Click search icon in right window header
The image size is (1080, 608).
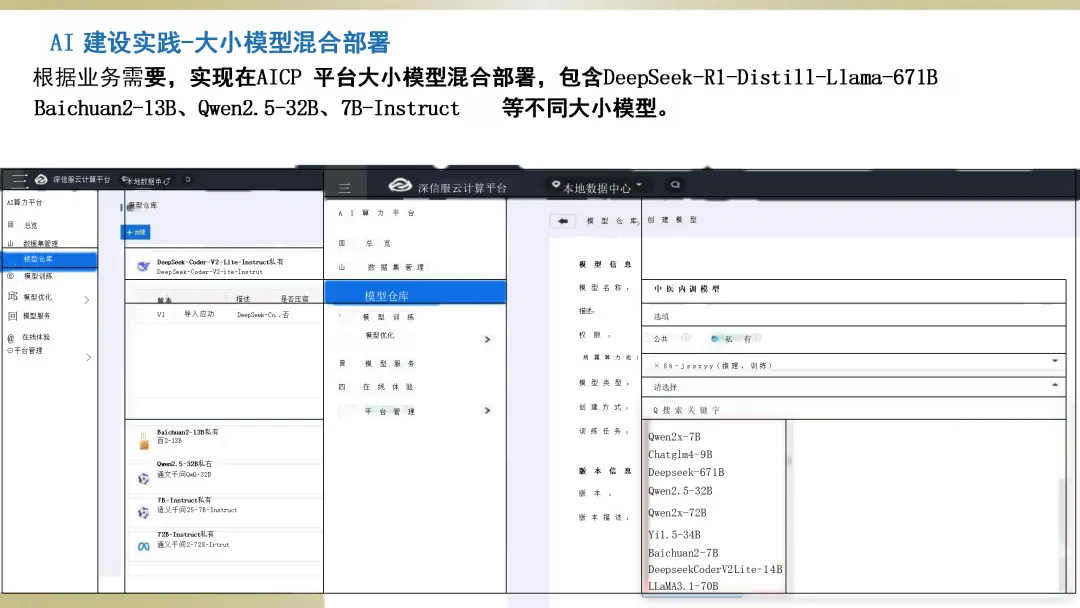[675, 185]
